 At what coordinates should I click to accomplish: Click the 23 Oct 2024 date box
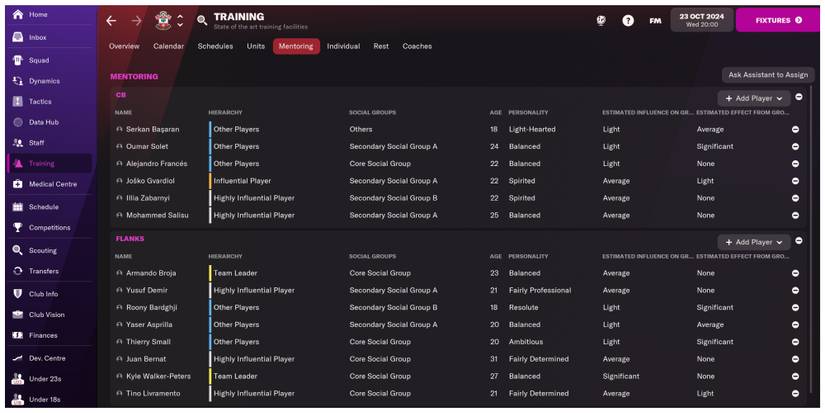pos(701,20)
